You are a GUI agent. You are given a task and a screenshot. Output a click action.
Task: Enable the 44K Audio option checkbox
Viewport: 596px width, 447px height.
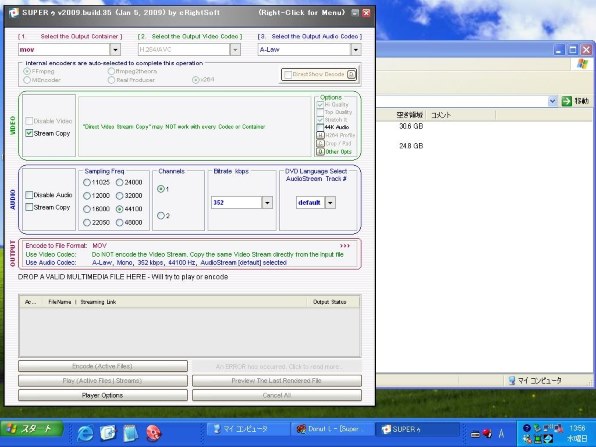coord(320,127)
